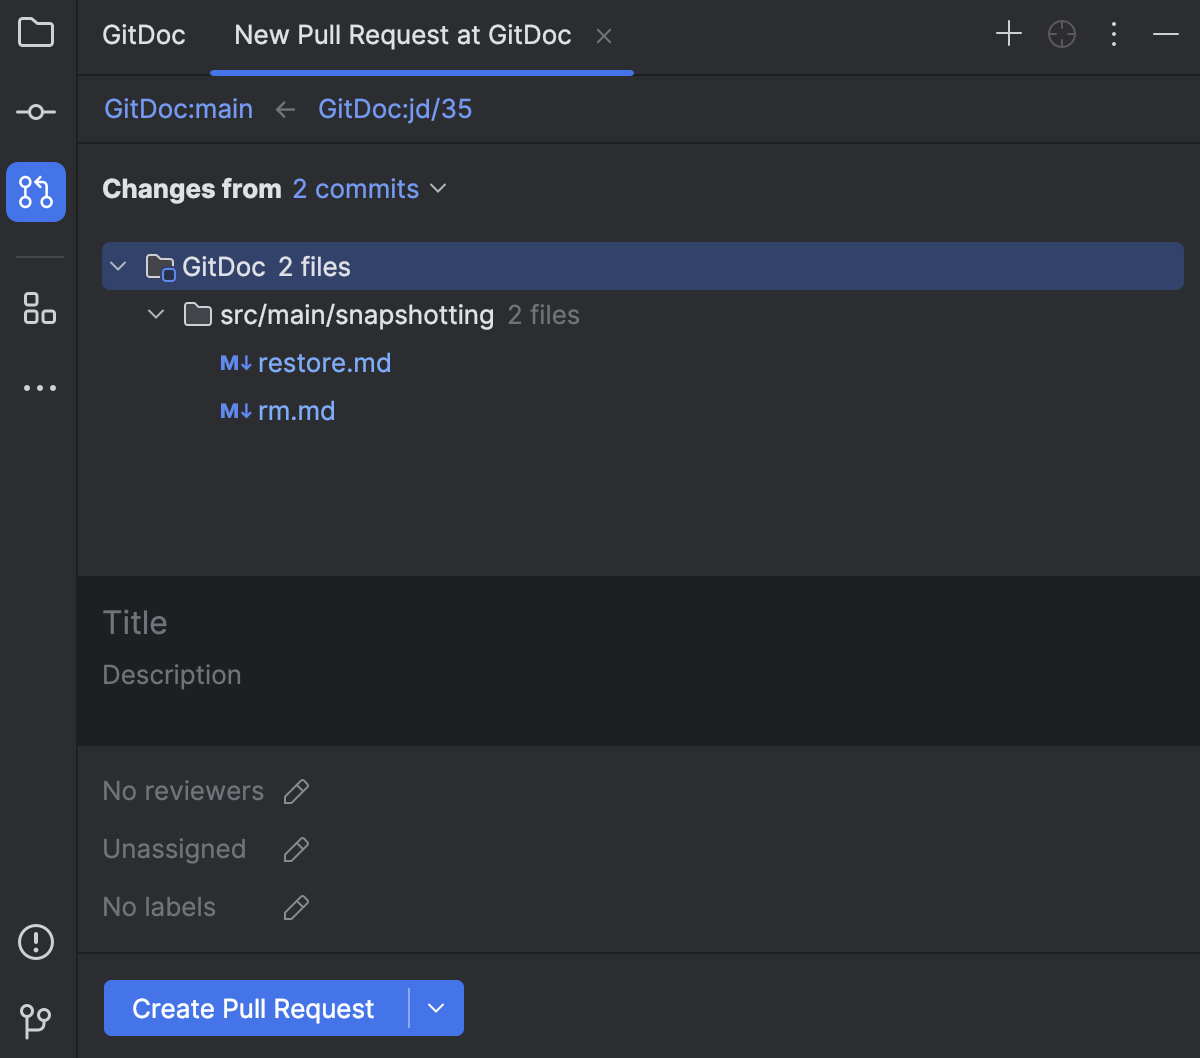
Task: Select the Pull Requests sidebar icon
Action: tap(36, 192)
